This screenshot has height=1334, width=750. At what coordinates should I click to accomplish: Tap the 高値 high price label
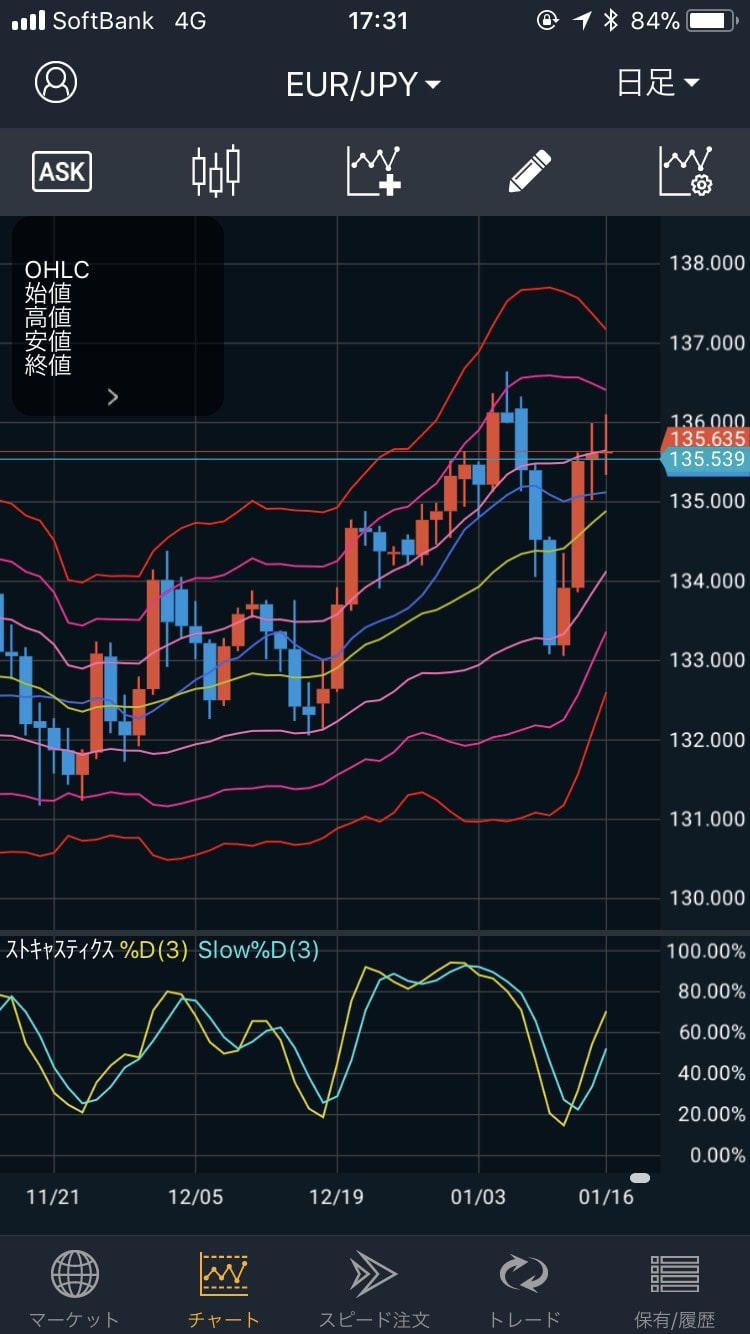(x=48, y=318)
